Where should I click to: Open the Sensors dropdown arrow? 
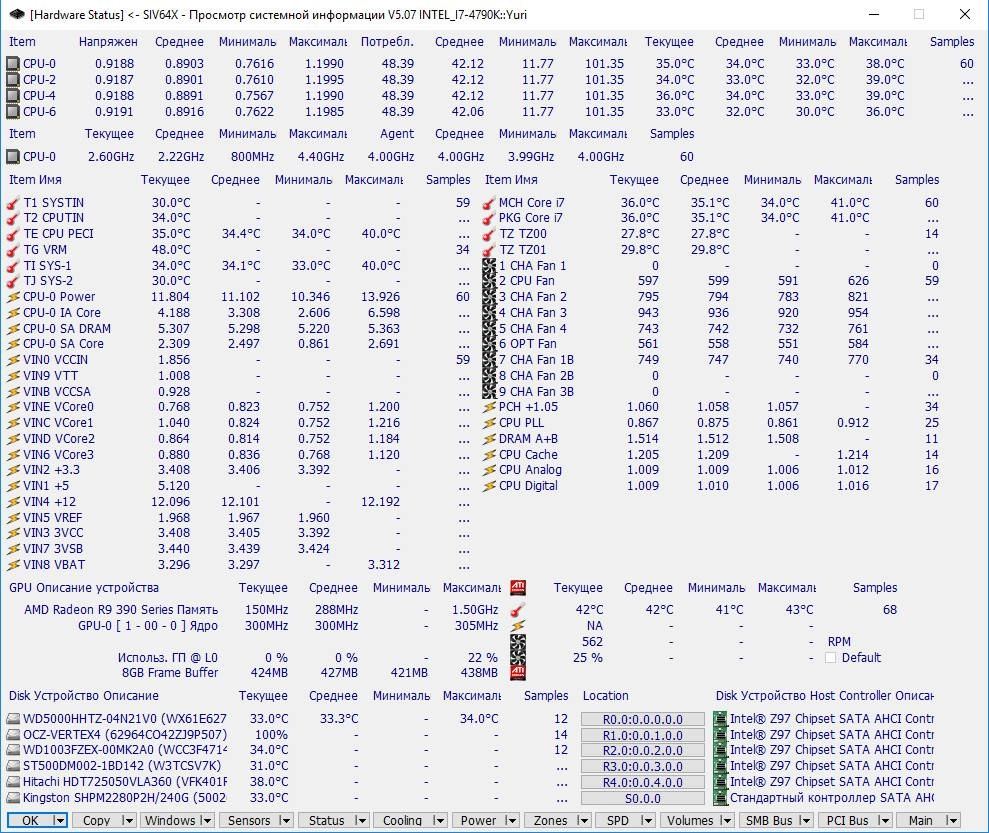point(285,820)
